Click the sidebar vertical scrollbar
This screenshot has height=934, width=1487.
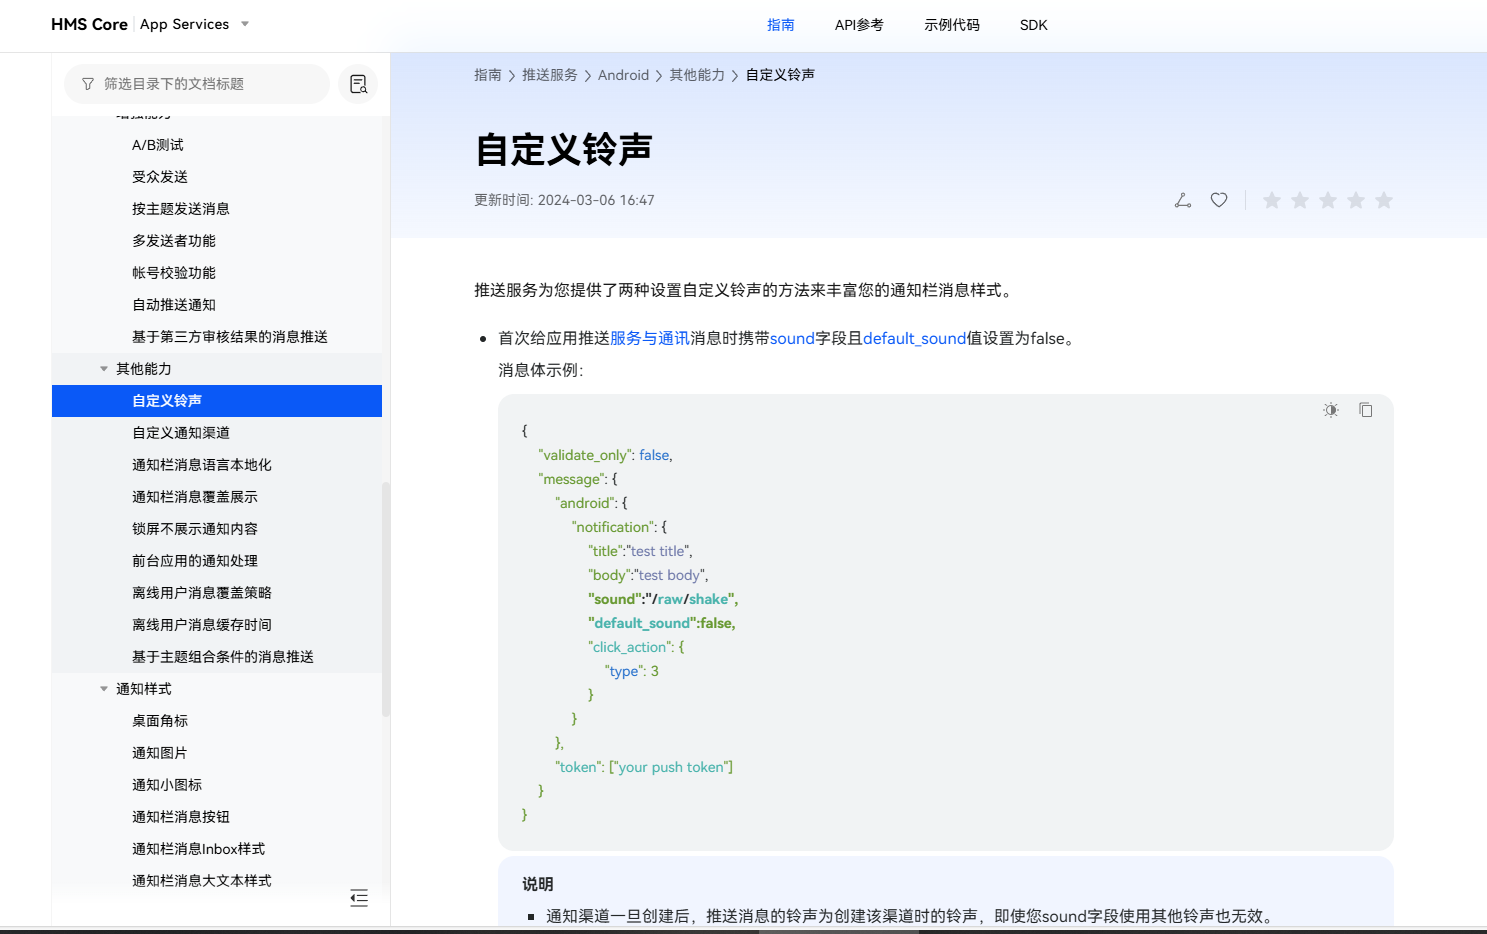[386, 600]
